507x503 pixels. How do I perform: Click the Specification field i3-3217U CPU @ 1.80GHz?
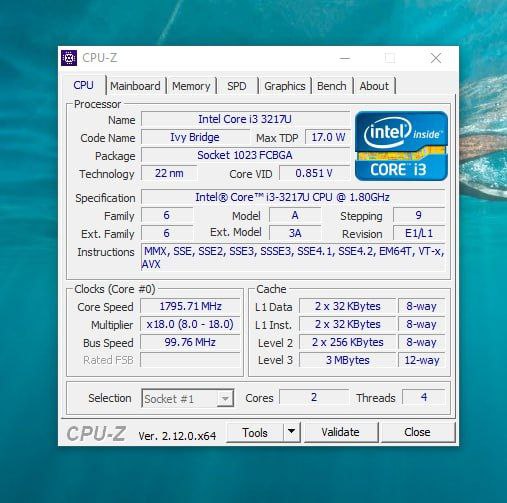[293, 197]
